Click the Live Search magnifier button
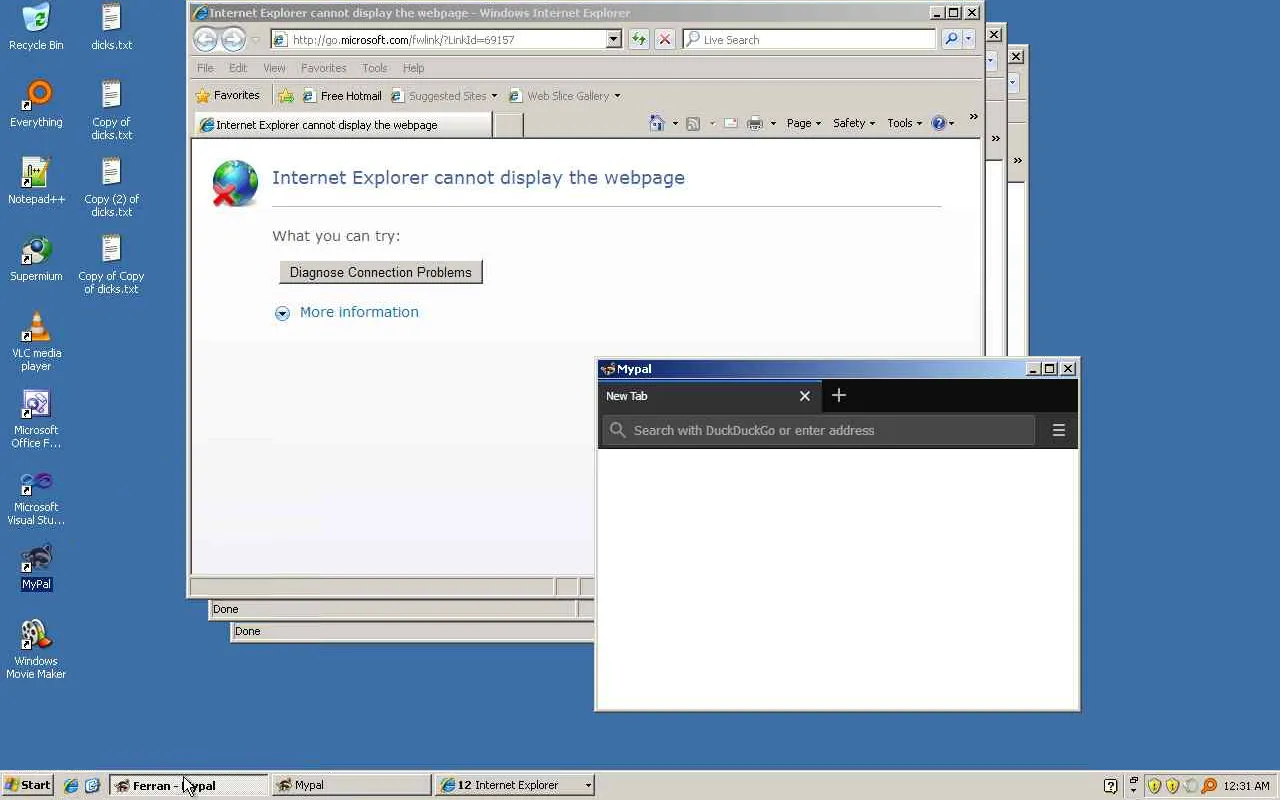The height and width of the screenshot is (800, 1280). (x=951, y=39)
